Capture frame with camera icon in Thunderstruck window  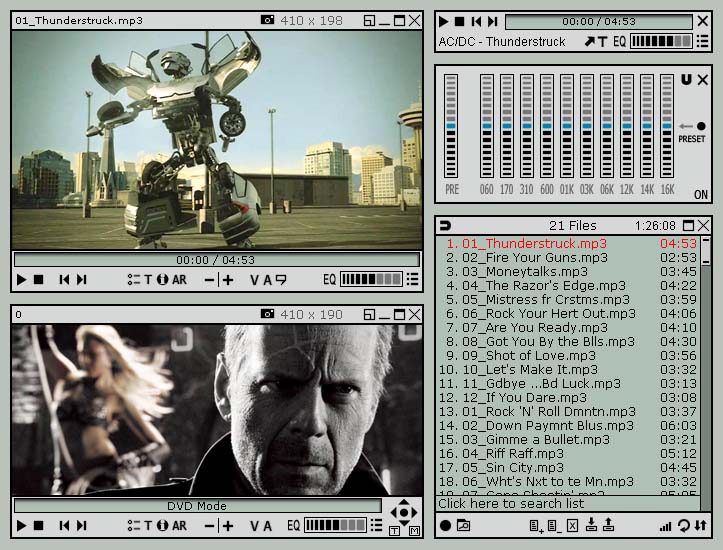coord(267,20)
